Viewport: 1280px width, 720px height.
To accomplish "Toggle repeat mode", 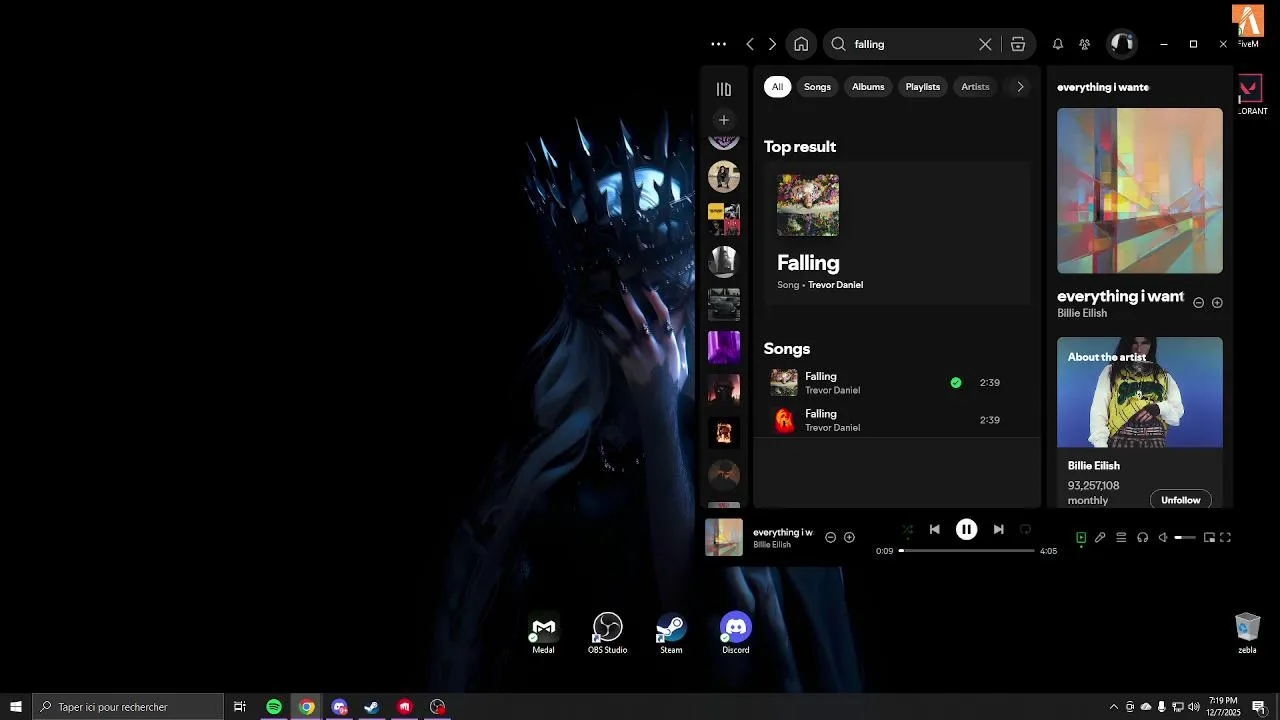I will click(x=1025, y=530).
